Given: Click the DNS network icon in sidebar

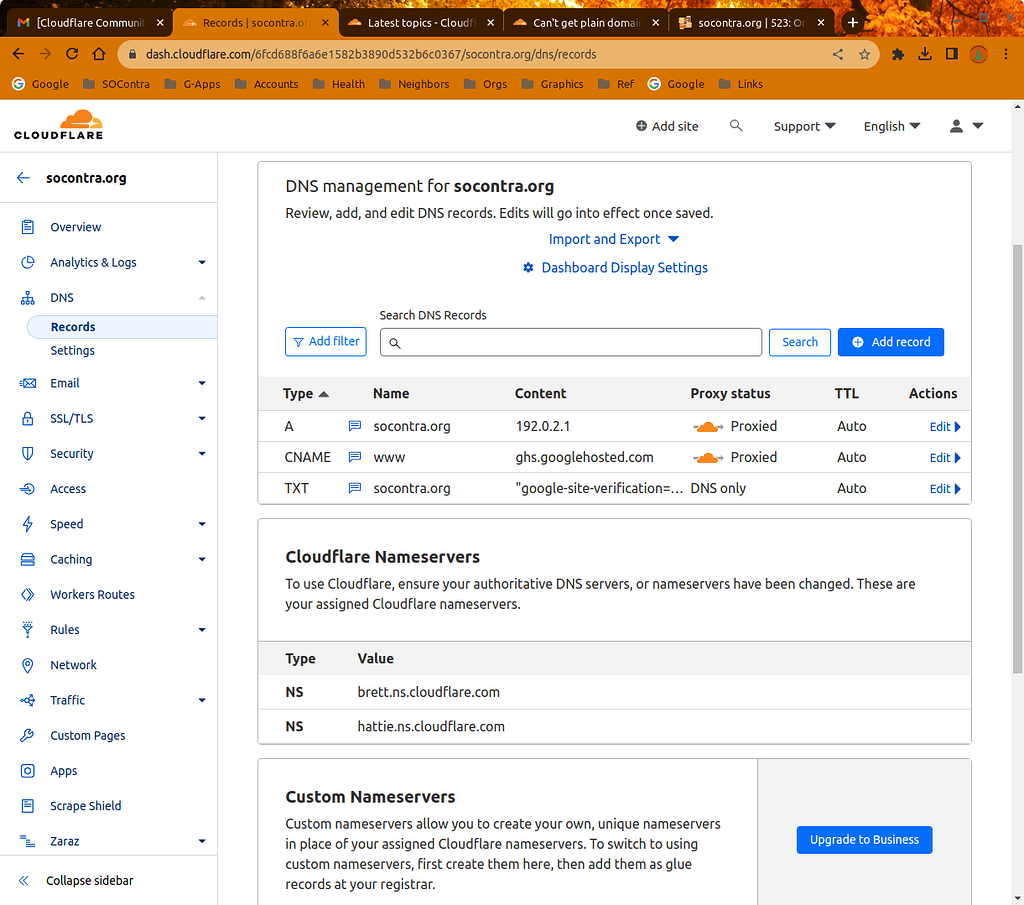Looking at the screenshot, I should pos(27,298).
